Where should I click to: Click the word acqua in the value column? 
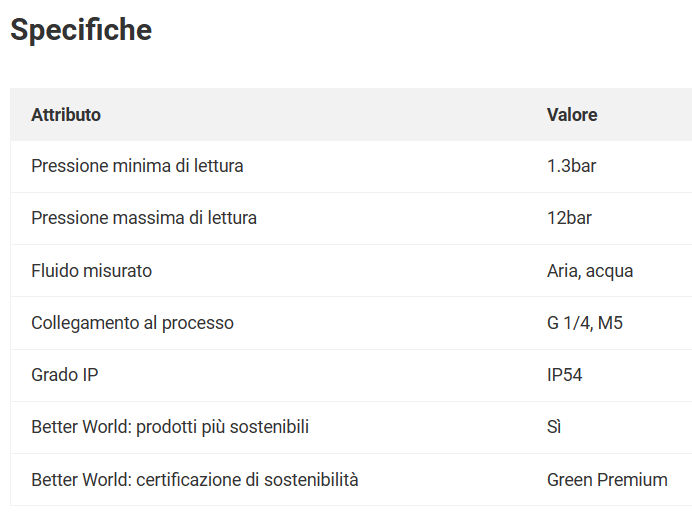609,272
